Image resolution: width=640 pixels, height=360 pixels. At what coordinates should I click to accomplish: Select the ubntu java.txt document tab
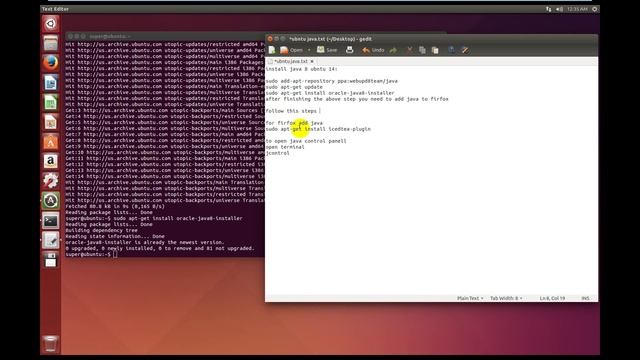(x=291, y=61)
